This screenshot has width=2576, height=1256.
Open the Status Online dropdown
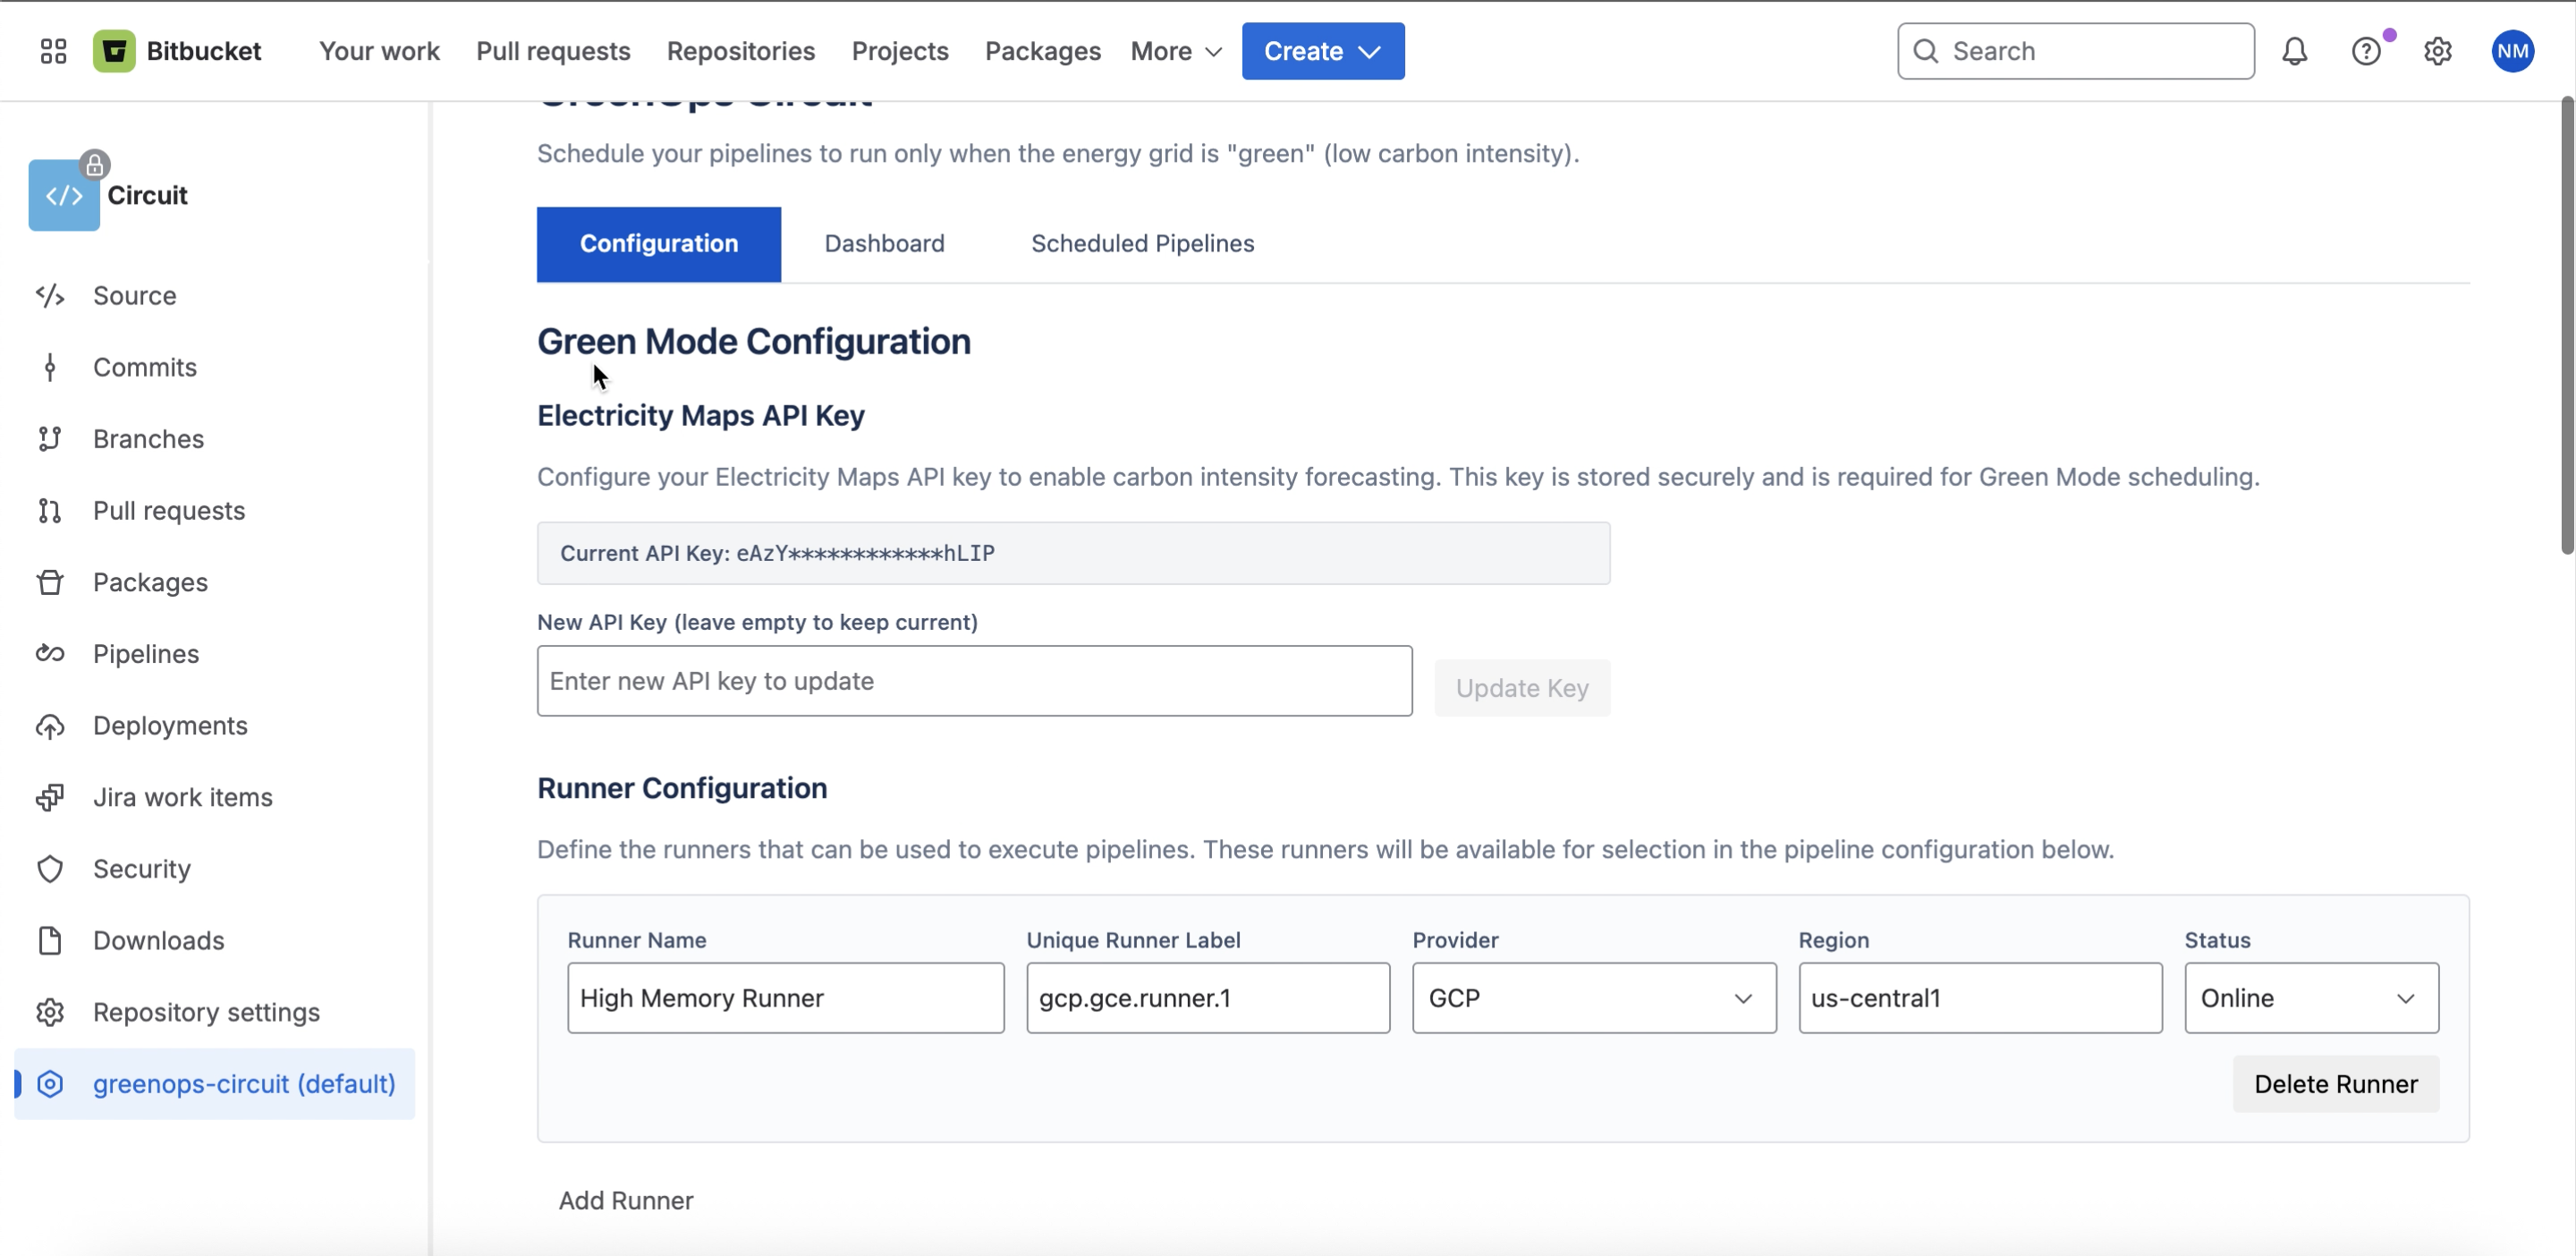2310,998
